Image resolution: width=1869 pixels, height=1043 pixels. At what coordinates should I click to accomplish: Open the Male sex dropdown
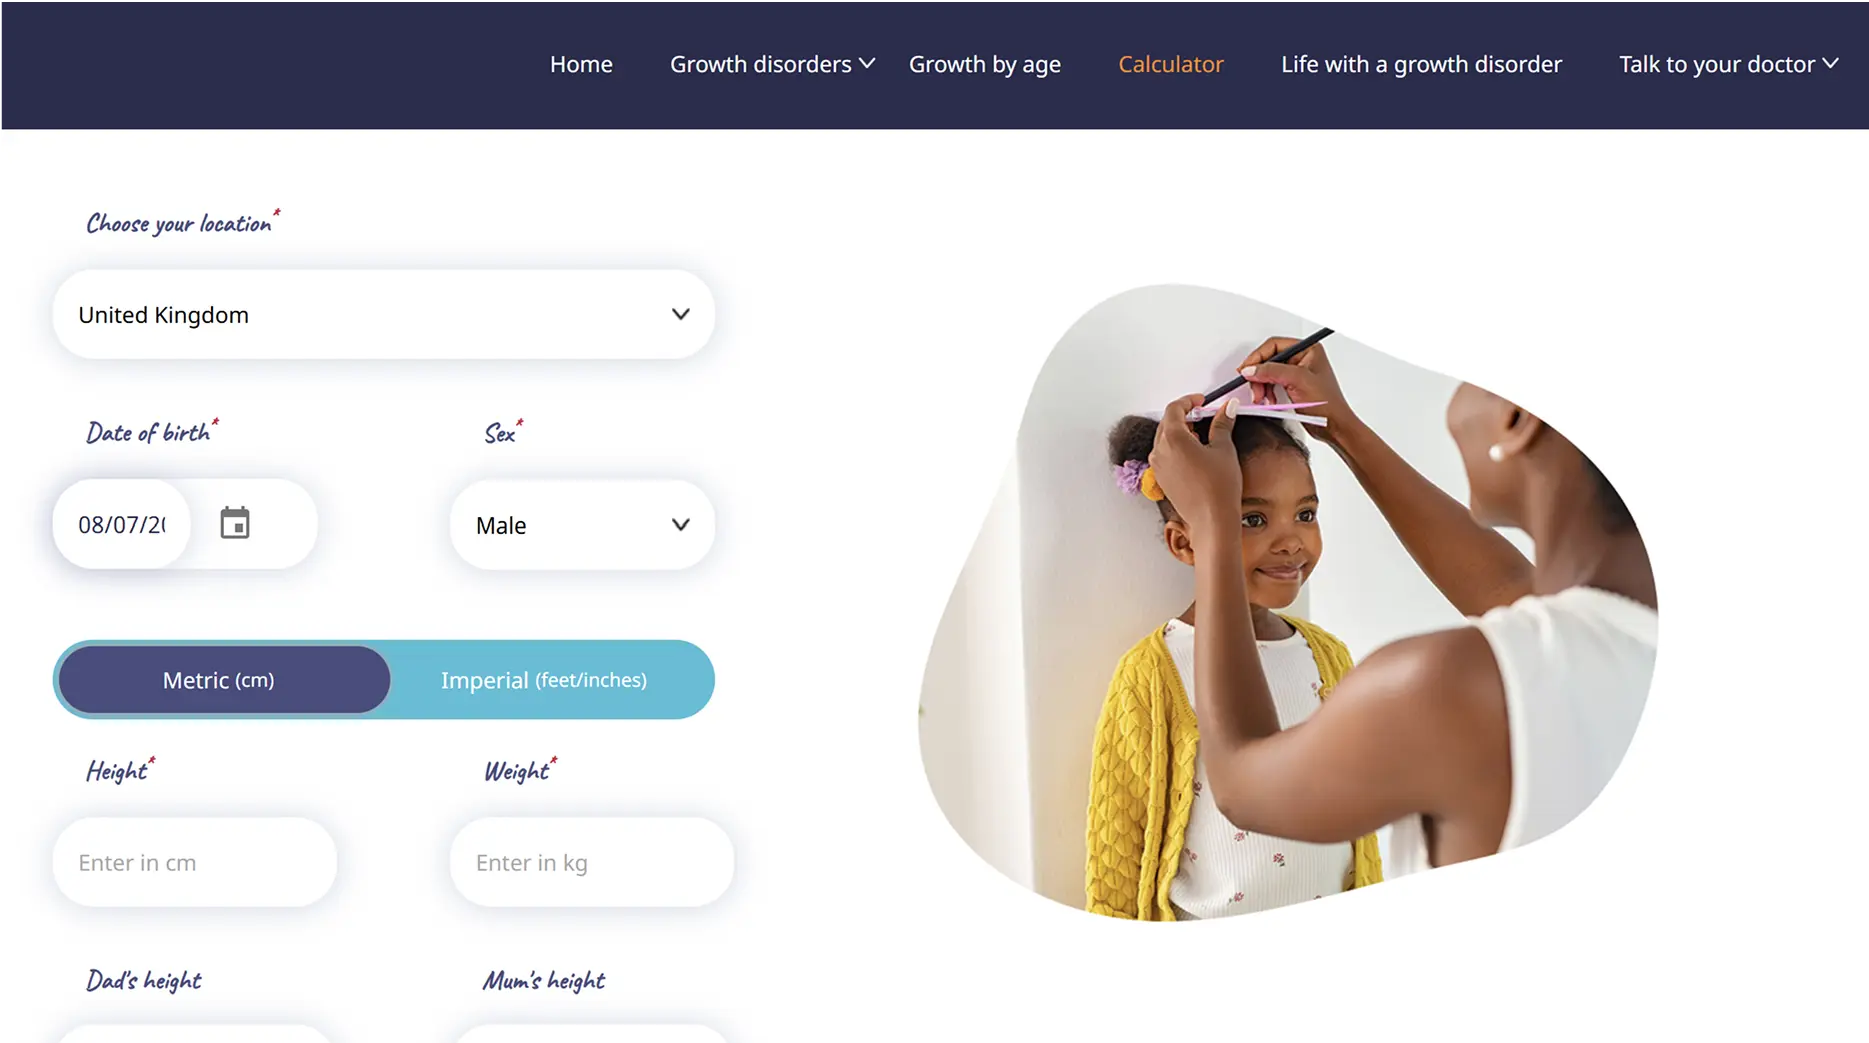tap(582, 525)
